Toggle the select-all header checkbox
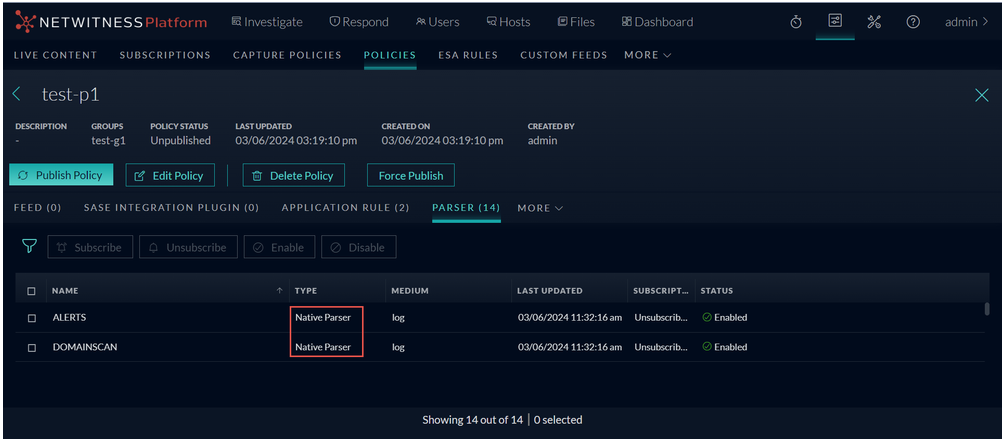The image size is (1006, 440). (31, 291)
